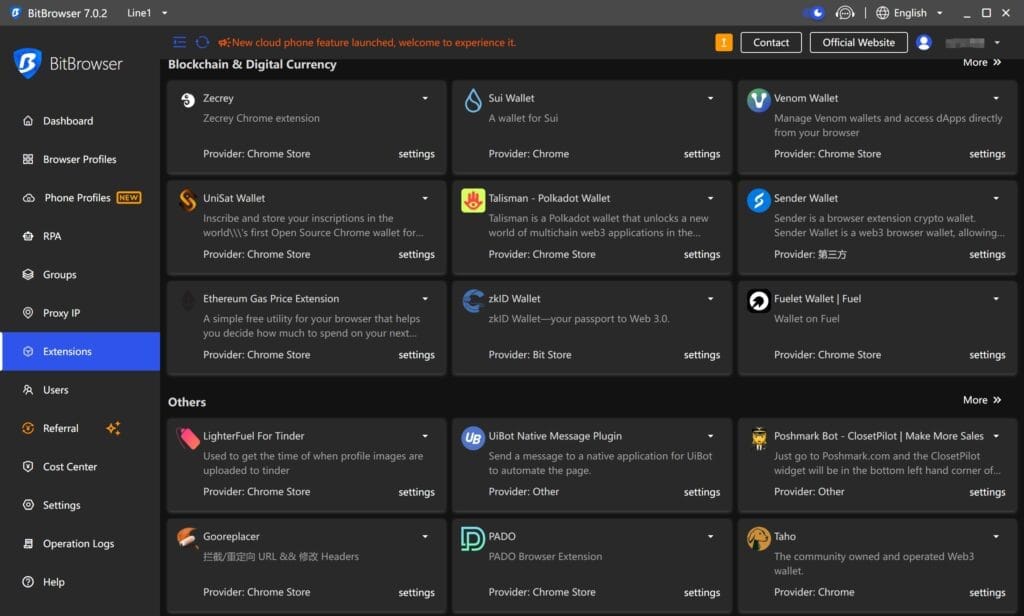Open settings for UiBot Native Message Plugin
Image resolution: width=1024 pixels, height=616 pixels.
click(x=701, y=492)
